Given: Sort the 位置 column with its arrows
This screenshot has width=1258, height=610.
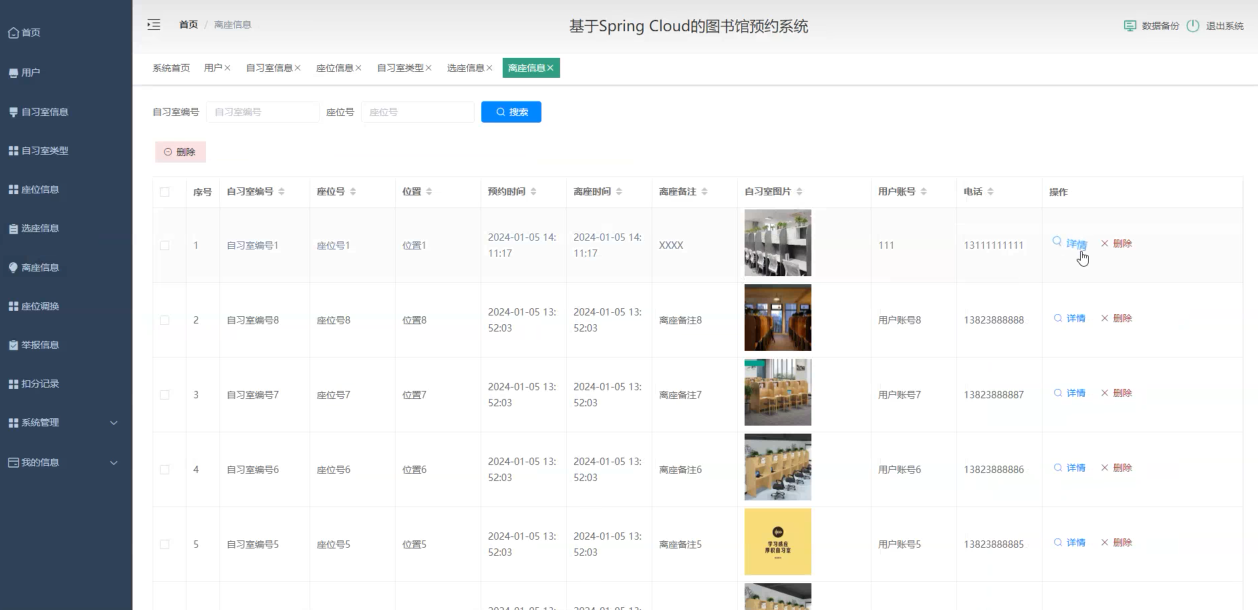Looking at the screenshot, I should coord(429,192).
